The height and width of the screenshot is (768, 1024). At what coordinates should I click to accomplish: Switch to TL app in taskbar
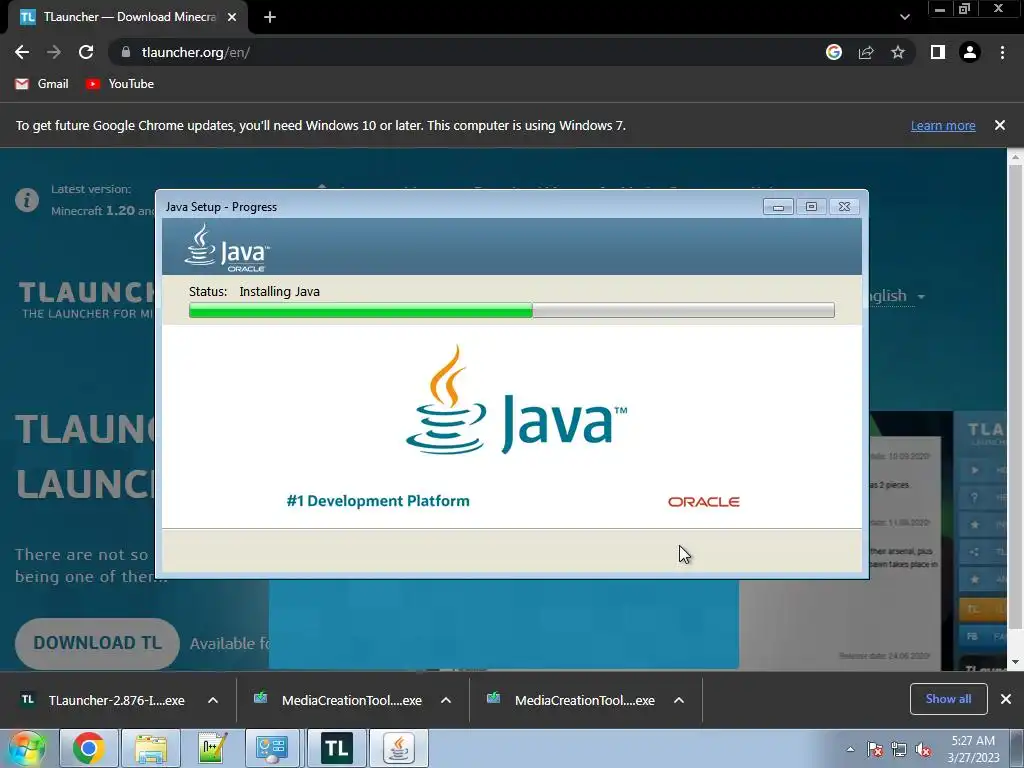(336, 748)
